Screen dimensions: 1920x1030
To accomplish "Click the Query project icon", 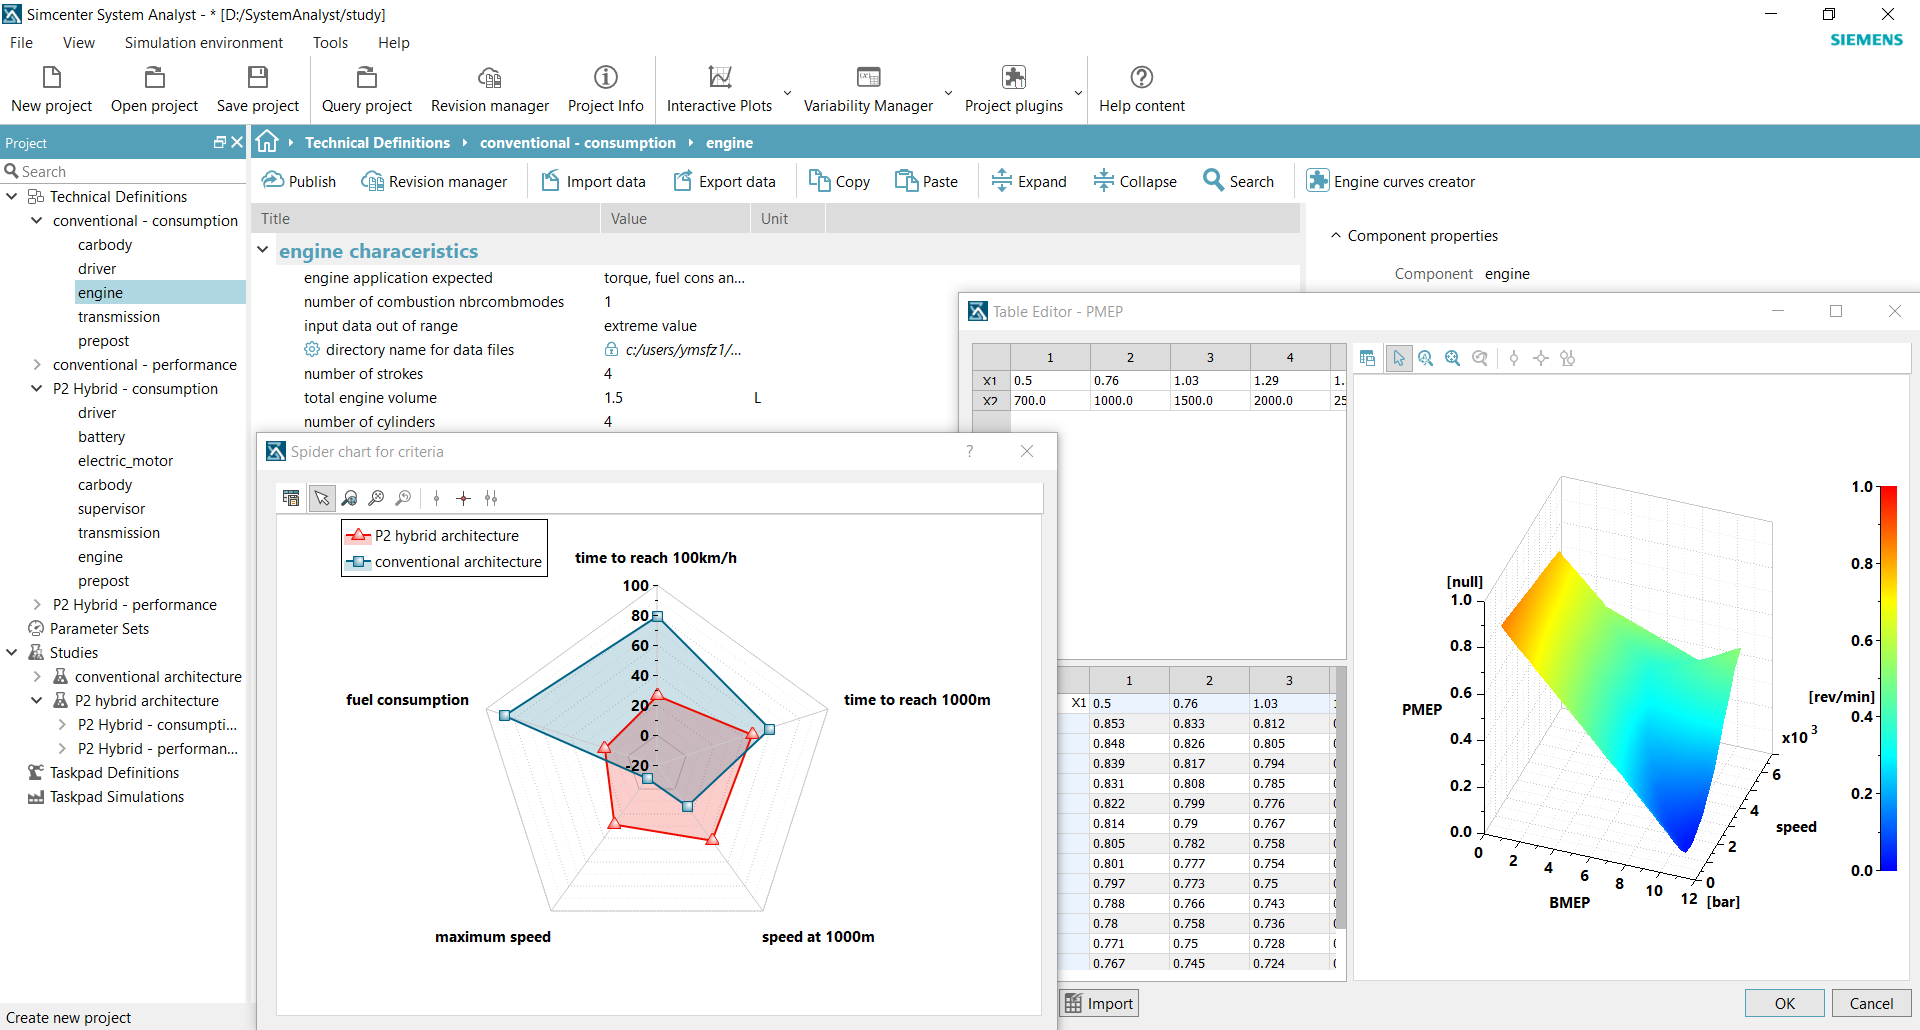I will click(366, 89).
